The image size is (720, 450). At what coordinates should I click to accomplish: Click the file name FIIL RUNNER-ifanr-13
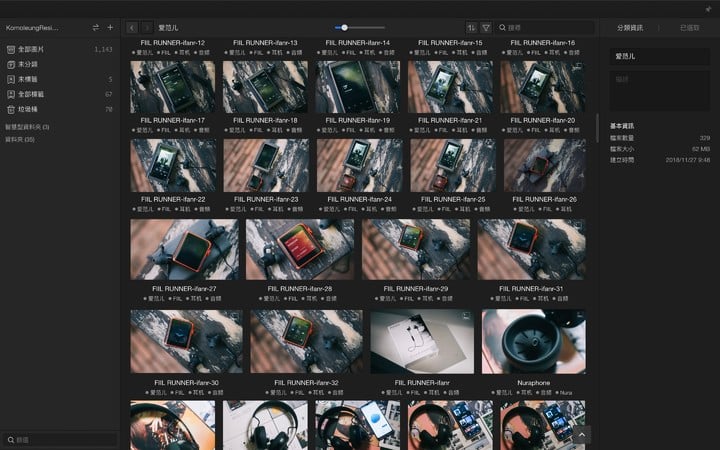click(x=265, y=43)
